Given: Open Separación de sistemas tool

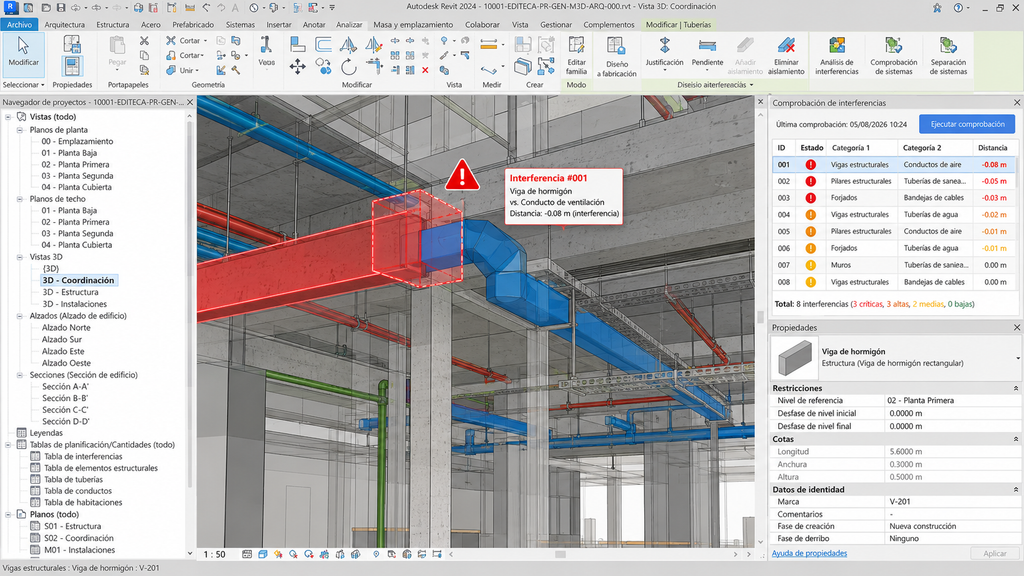Looking at the screenshot, I should pos(948,56).
